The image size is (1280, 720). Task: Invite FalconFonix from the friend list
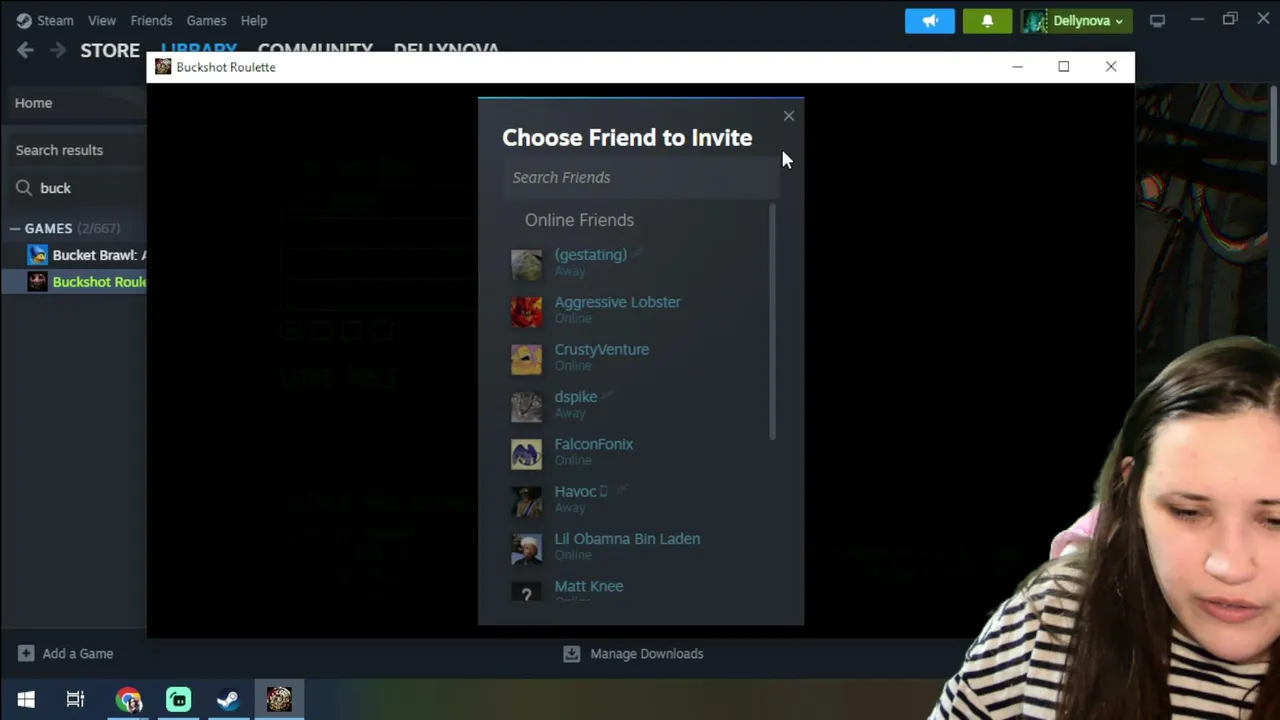tap(593, 444)
